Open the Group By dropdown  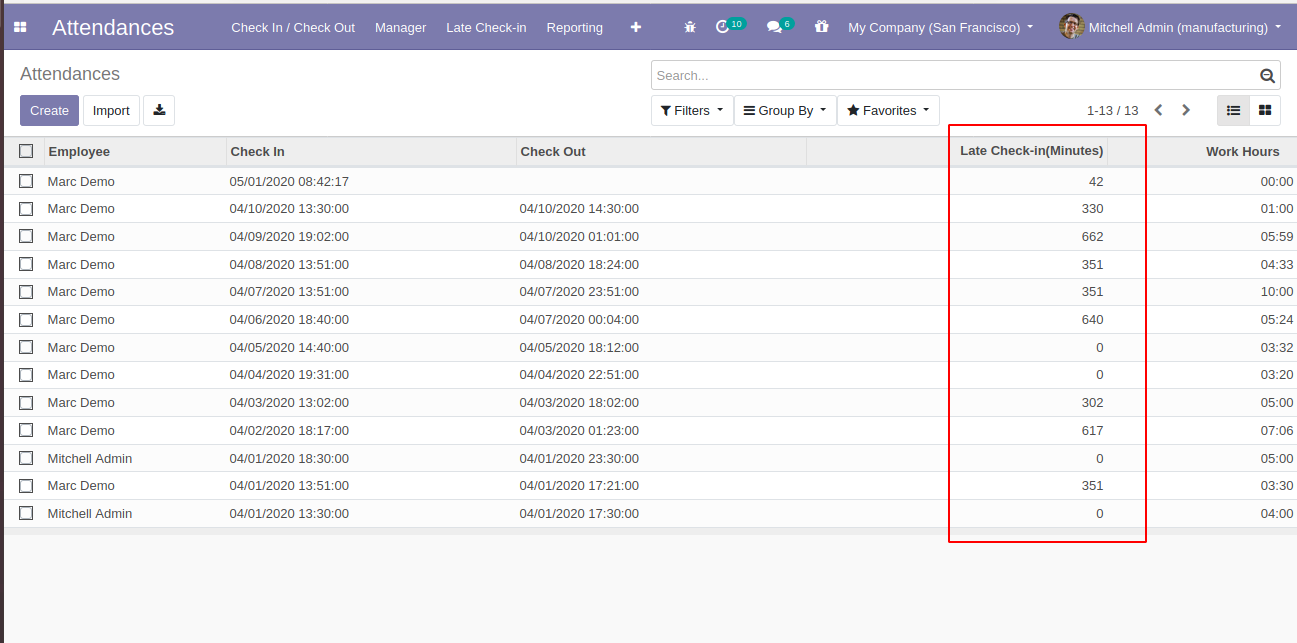click(x=785, y=110)
